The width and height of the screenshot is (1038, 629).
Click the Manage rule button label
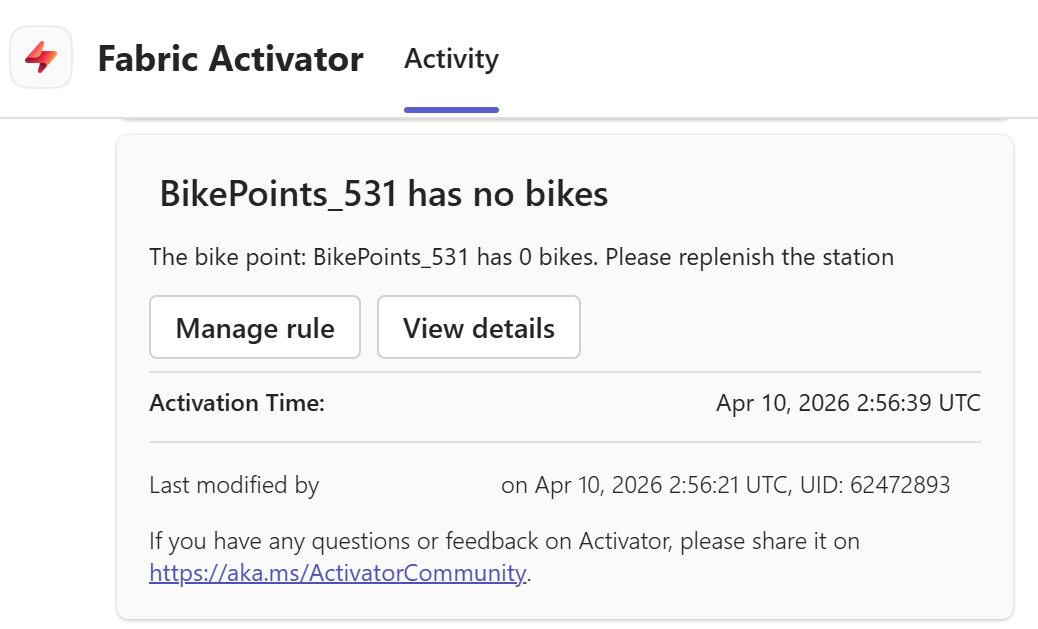point(254,327)
